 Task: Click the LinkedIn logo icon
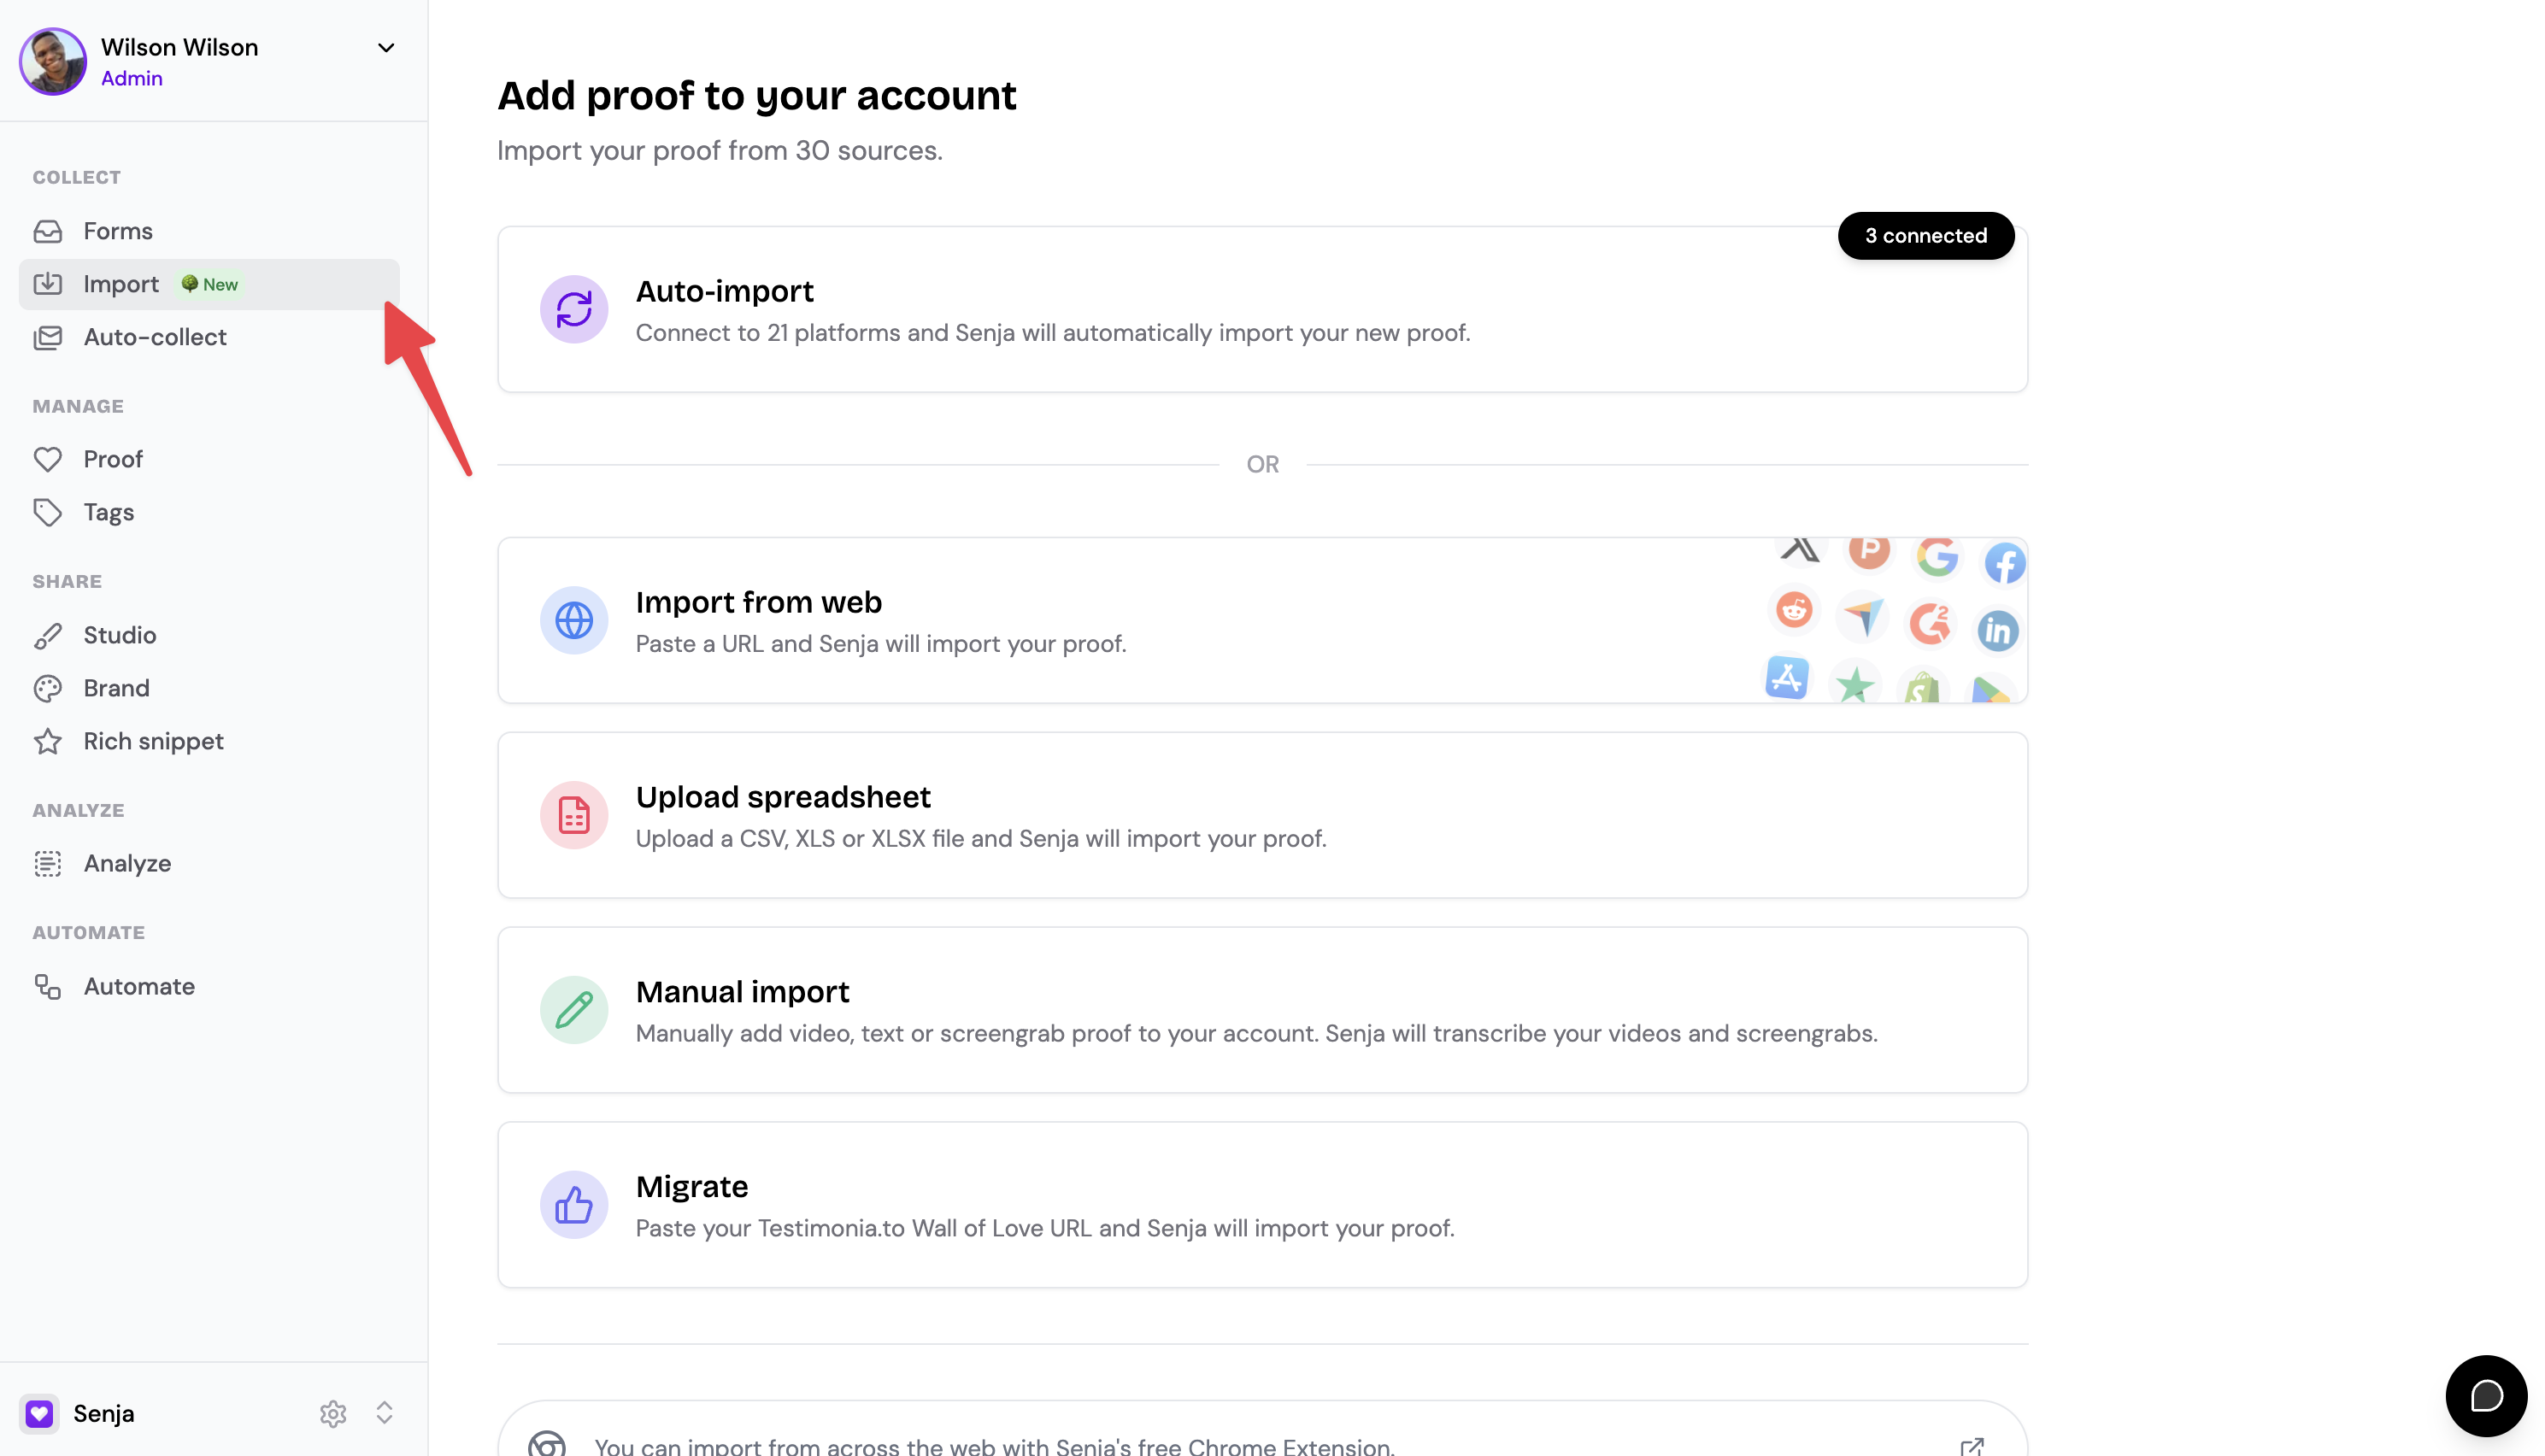(1998, 631)
